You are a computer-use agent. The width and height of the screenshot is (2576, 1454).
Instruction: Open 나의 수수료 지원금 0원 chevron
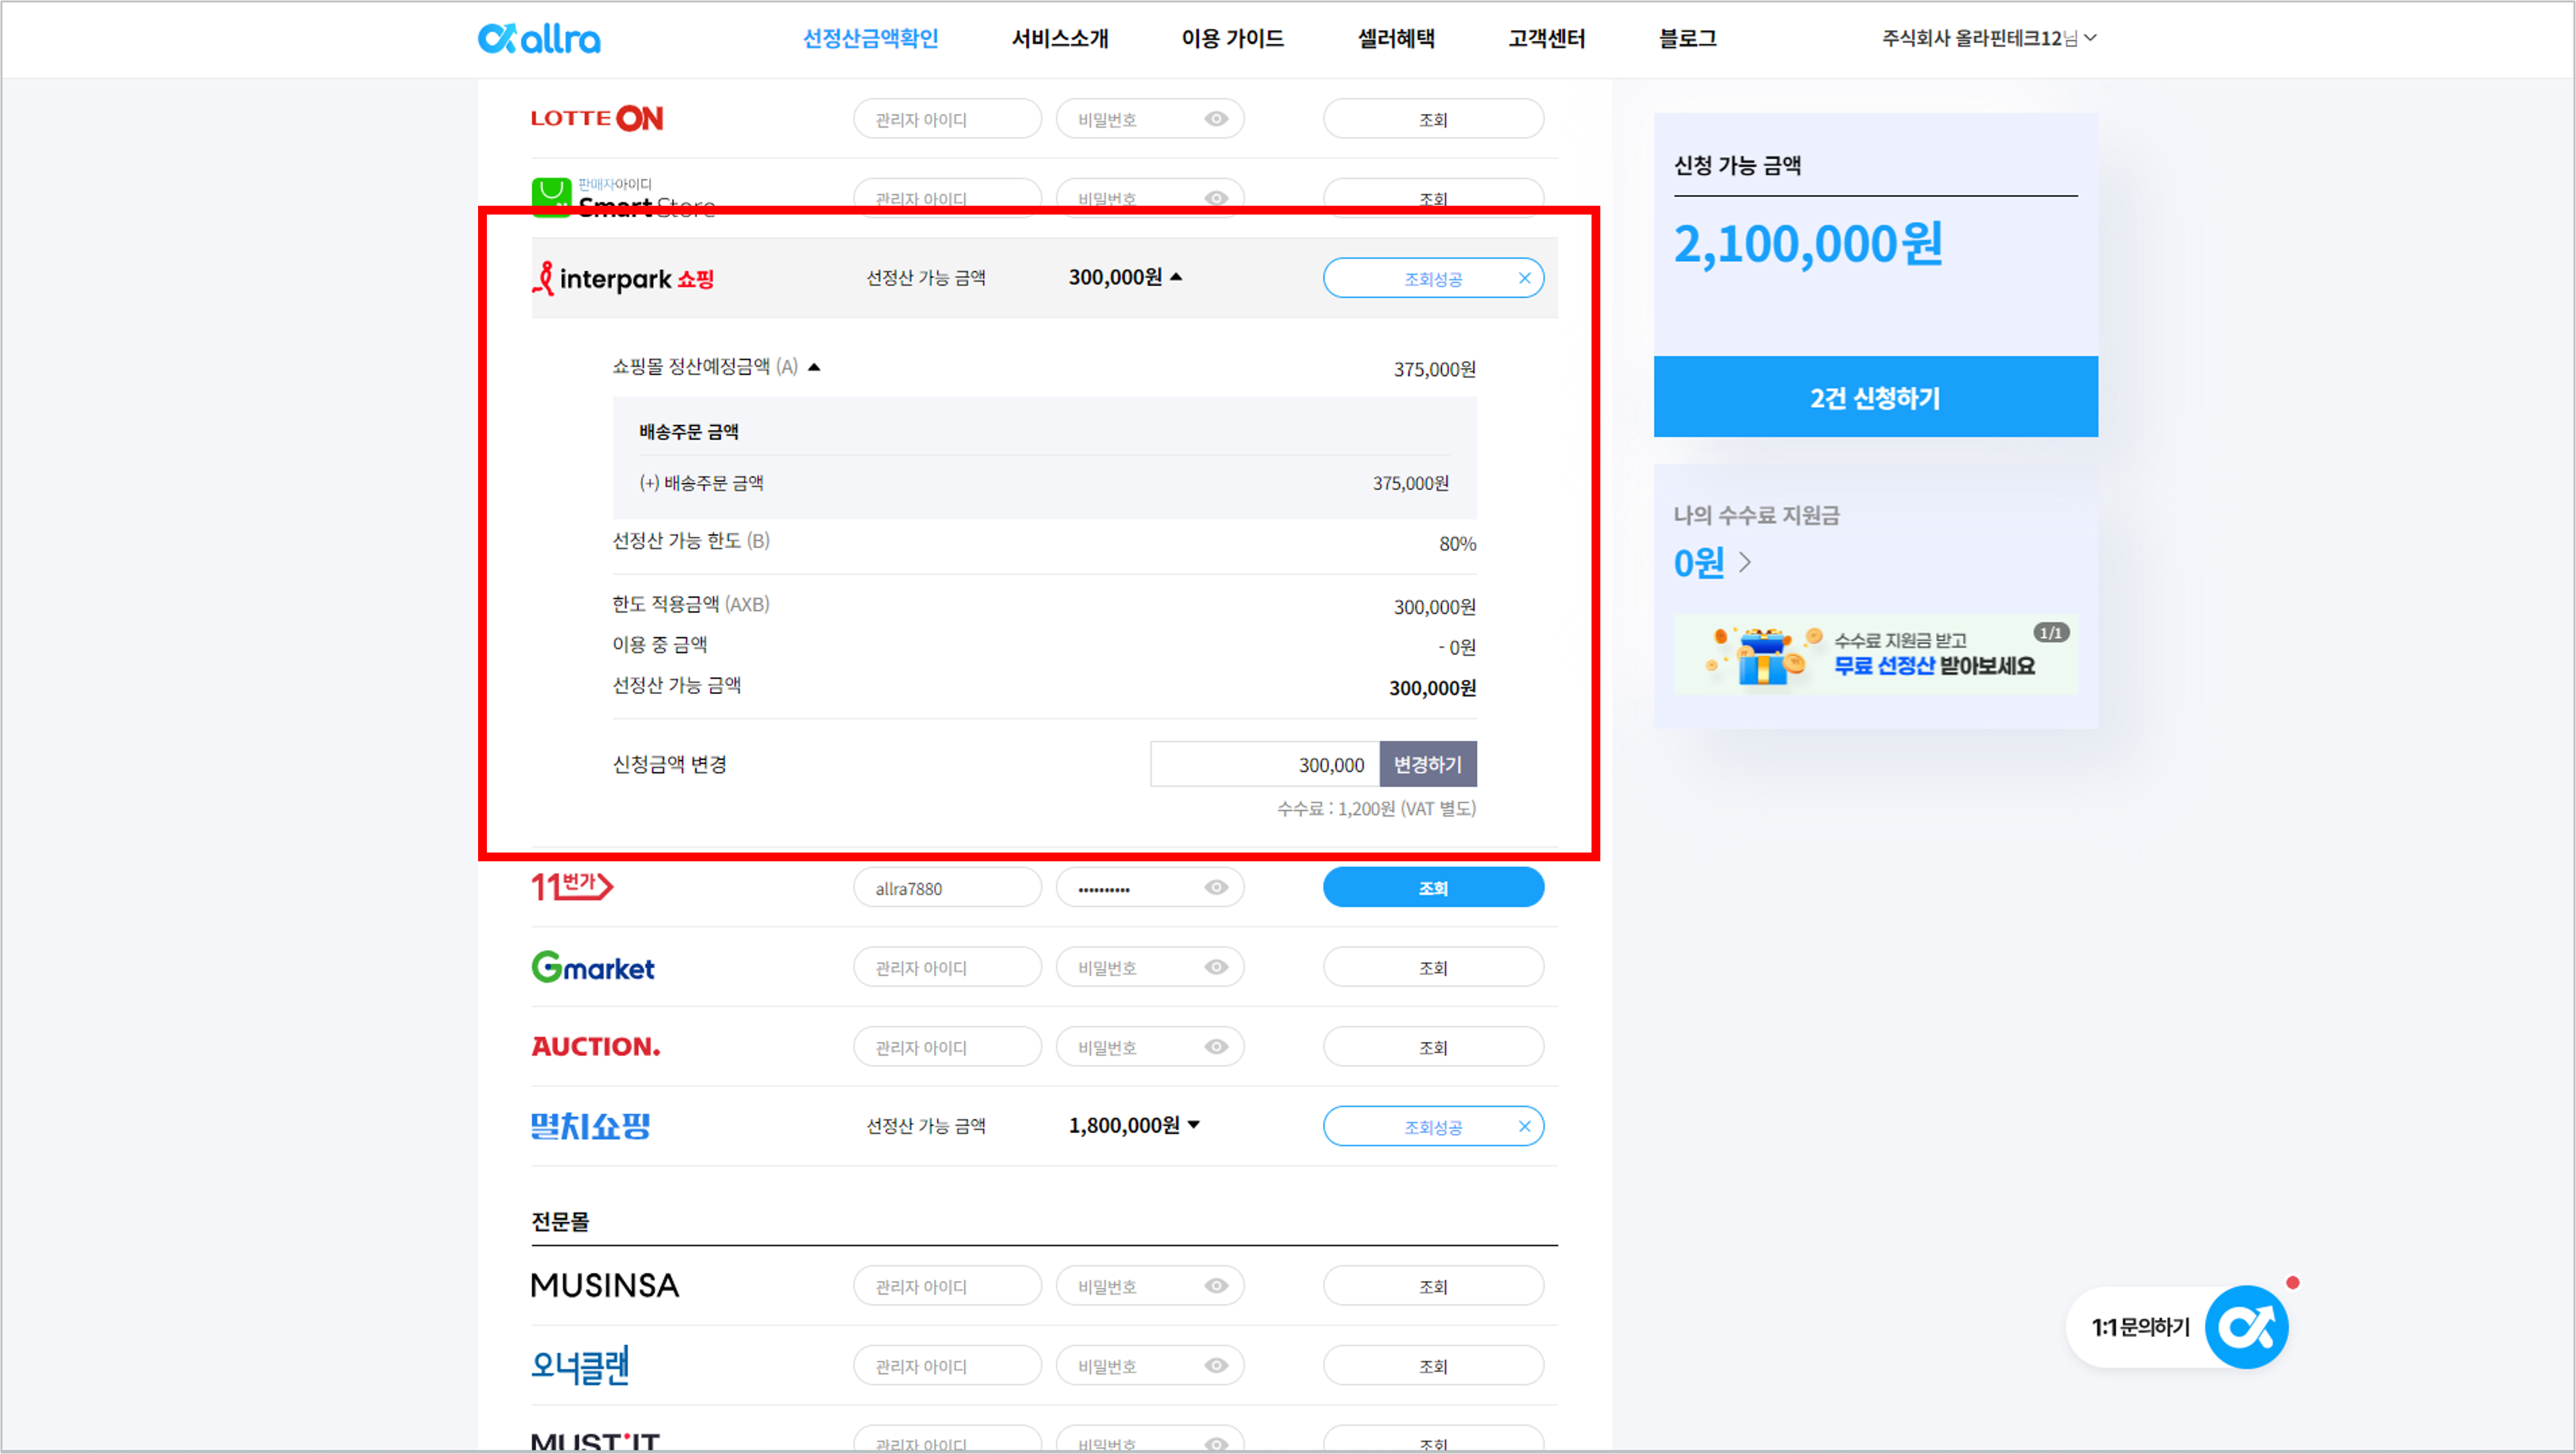(1745, 562)
